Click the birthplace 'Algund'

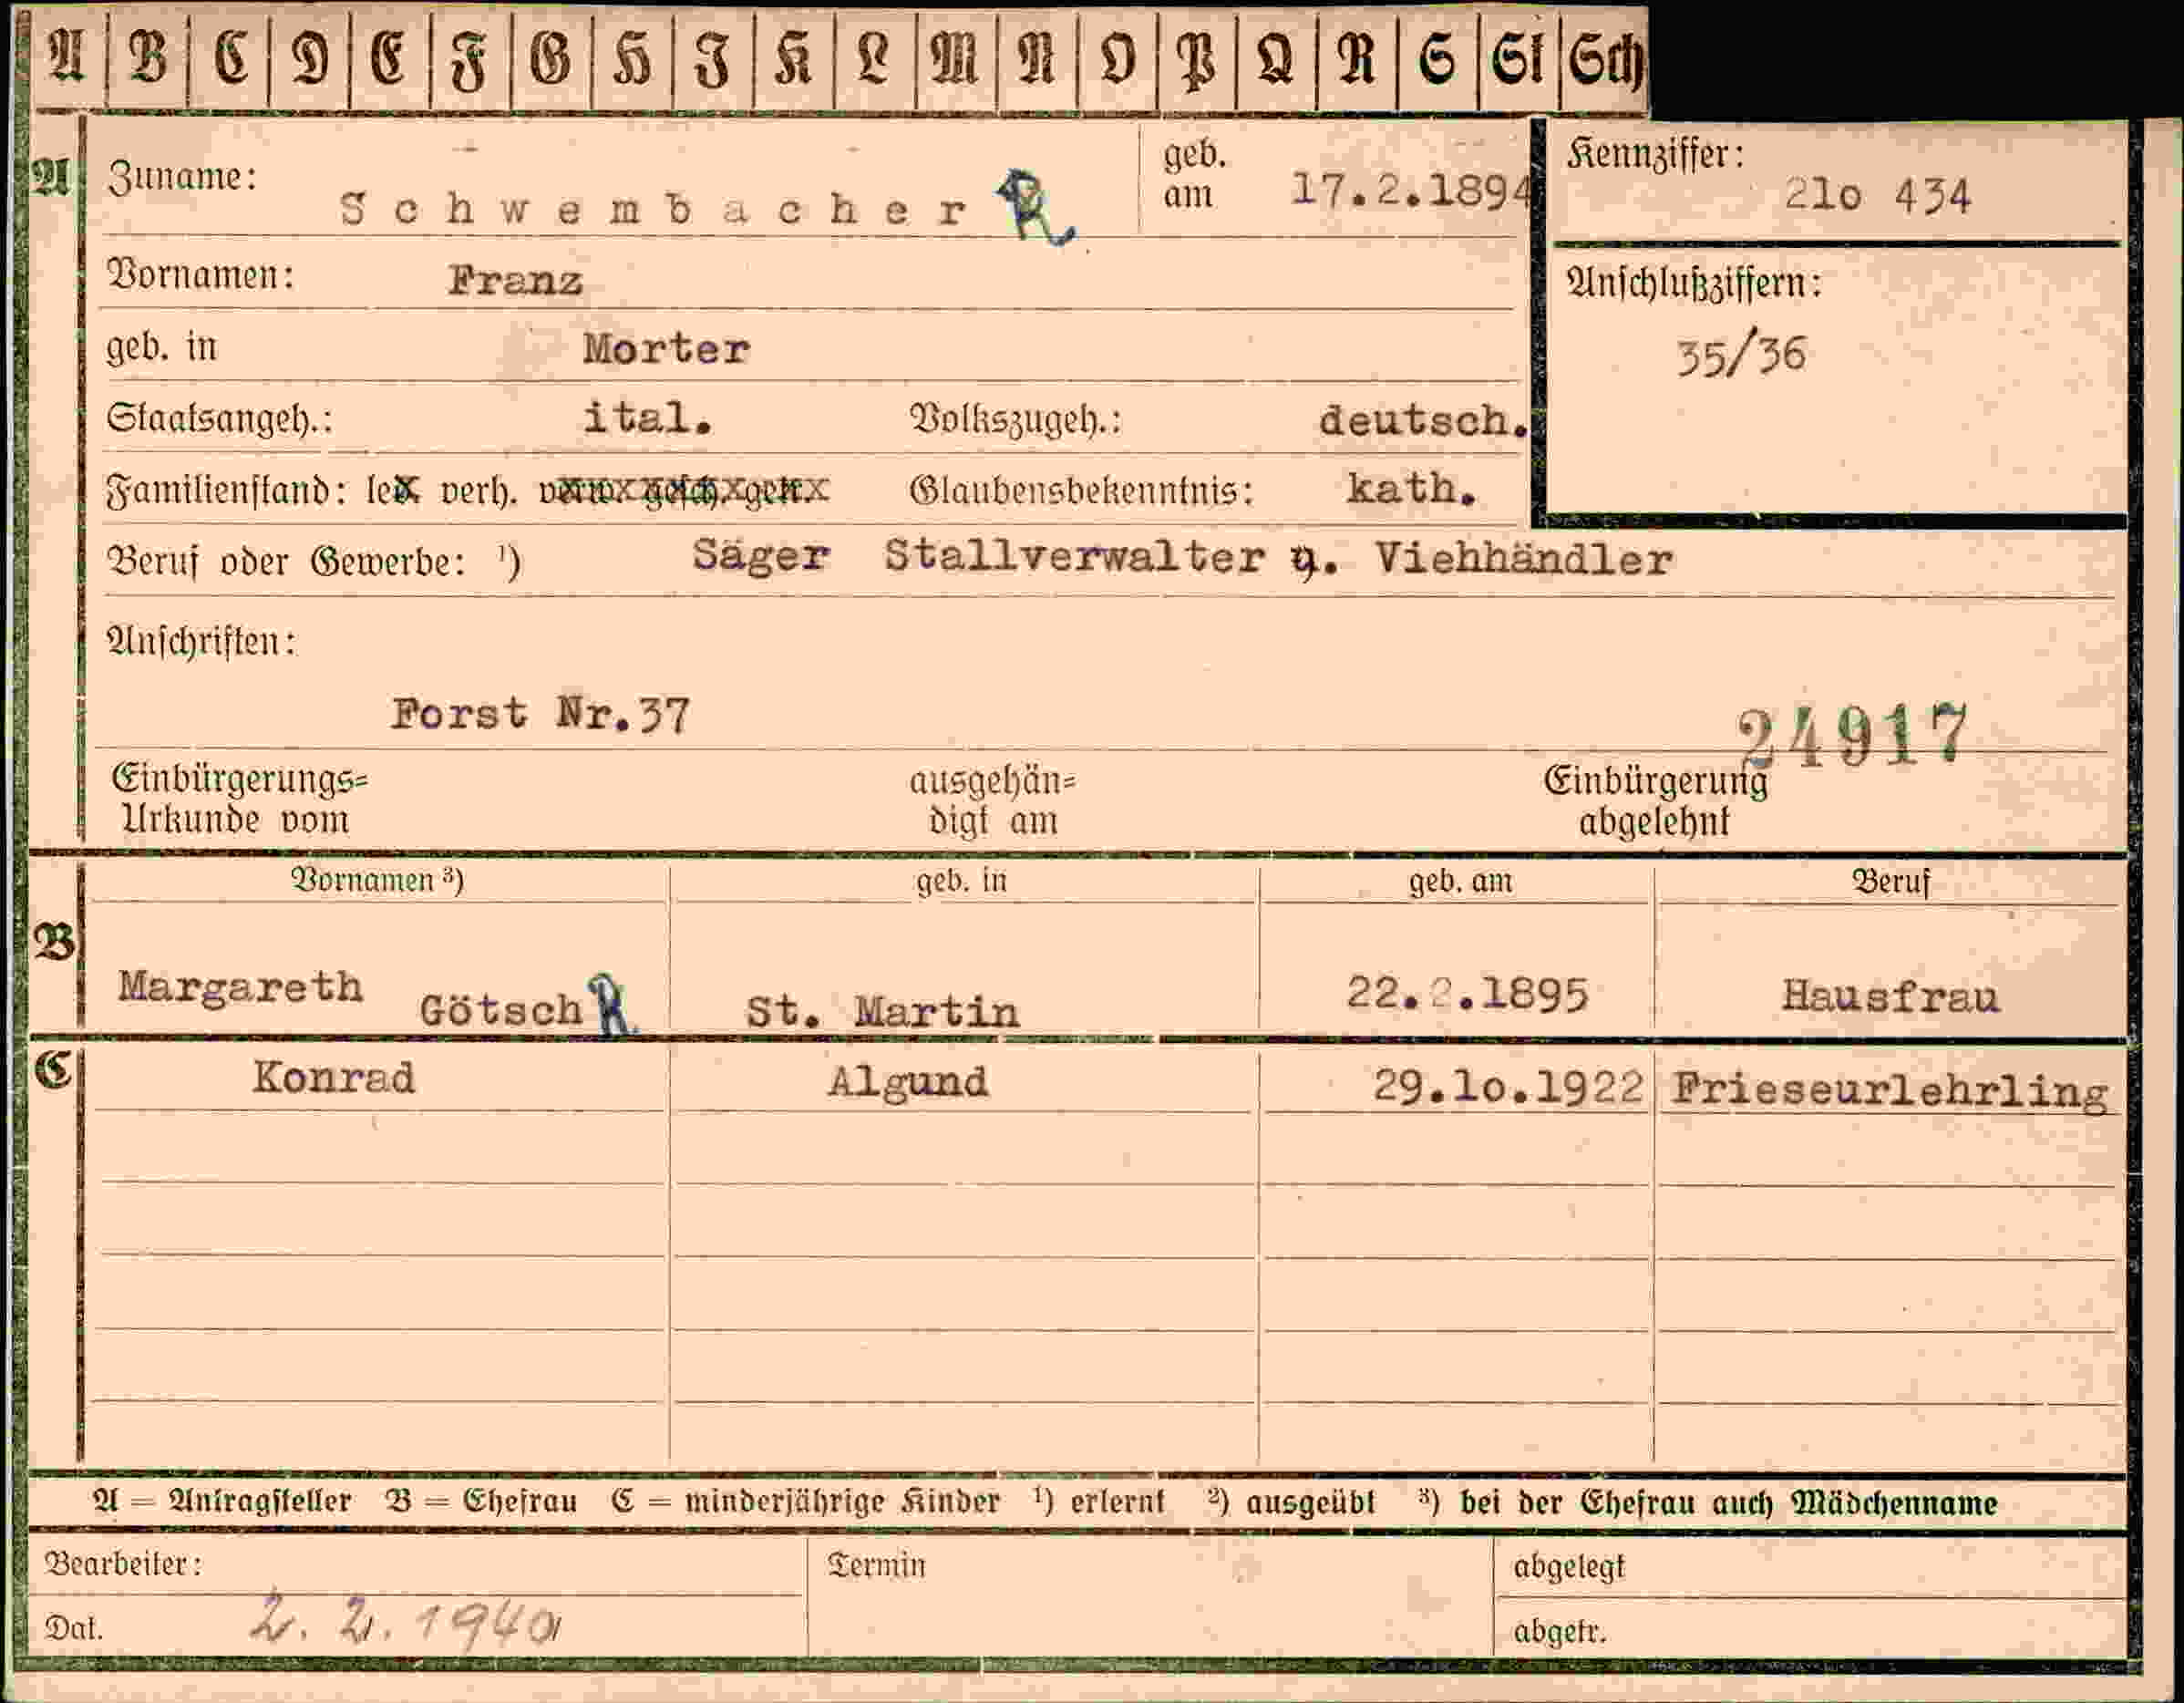click(x=908, y=1083)
